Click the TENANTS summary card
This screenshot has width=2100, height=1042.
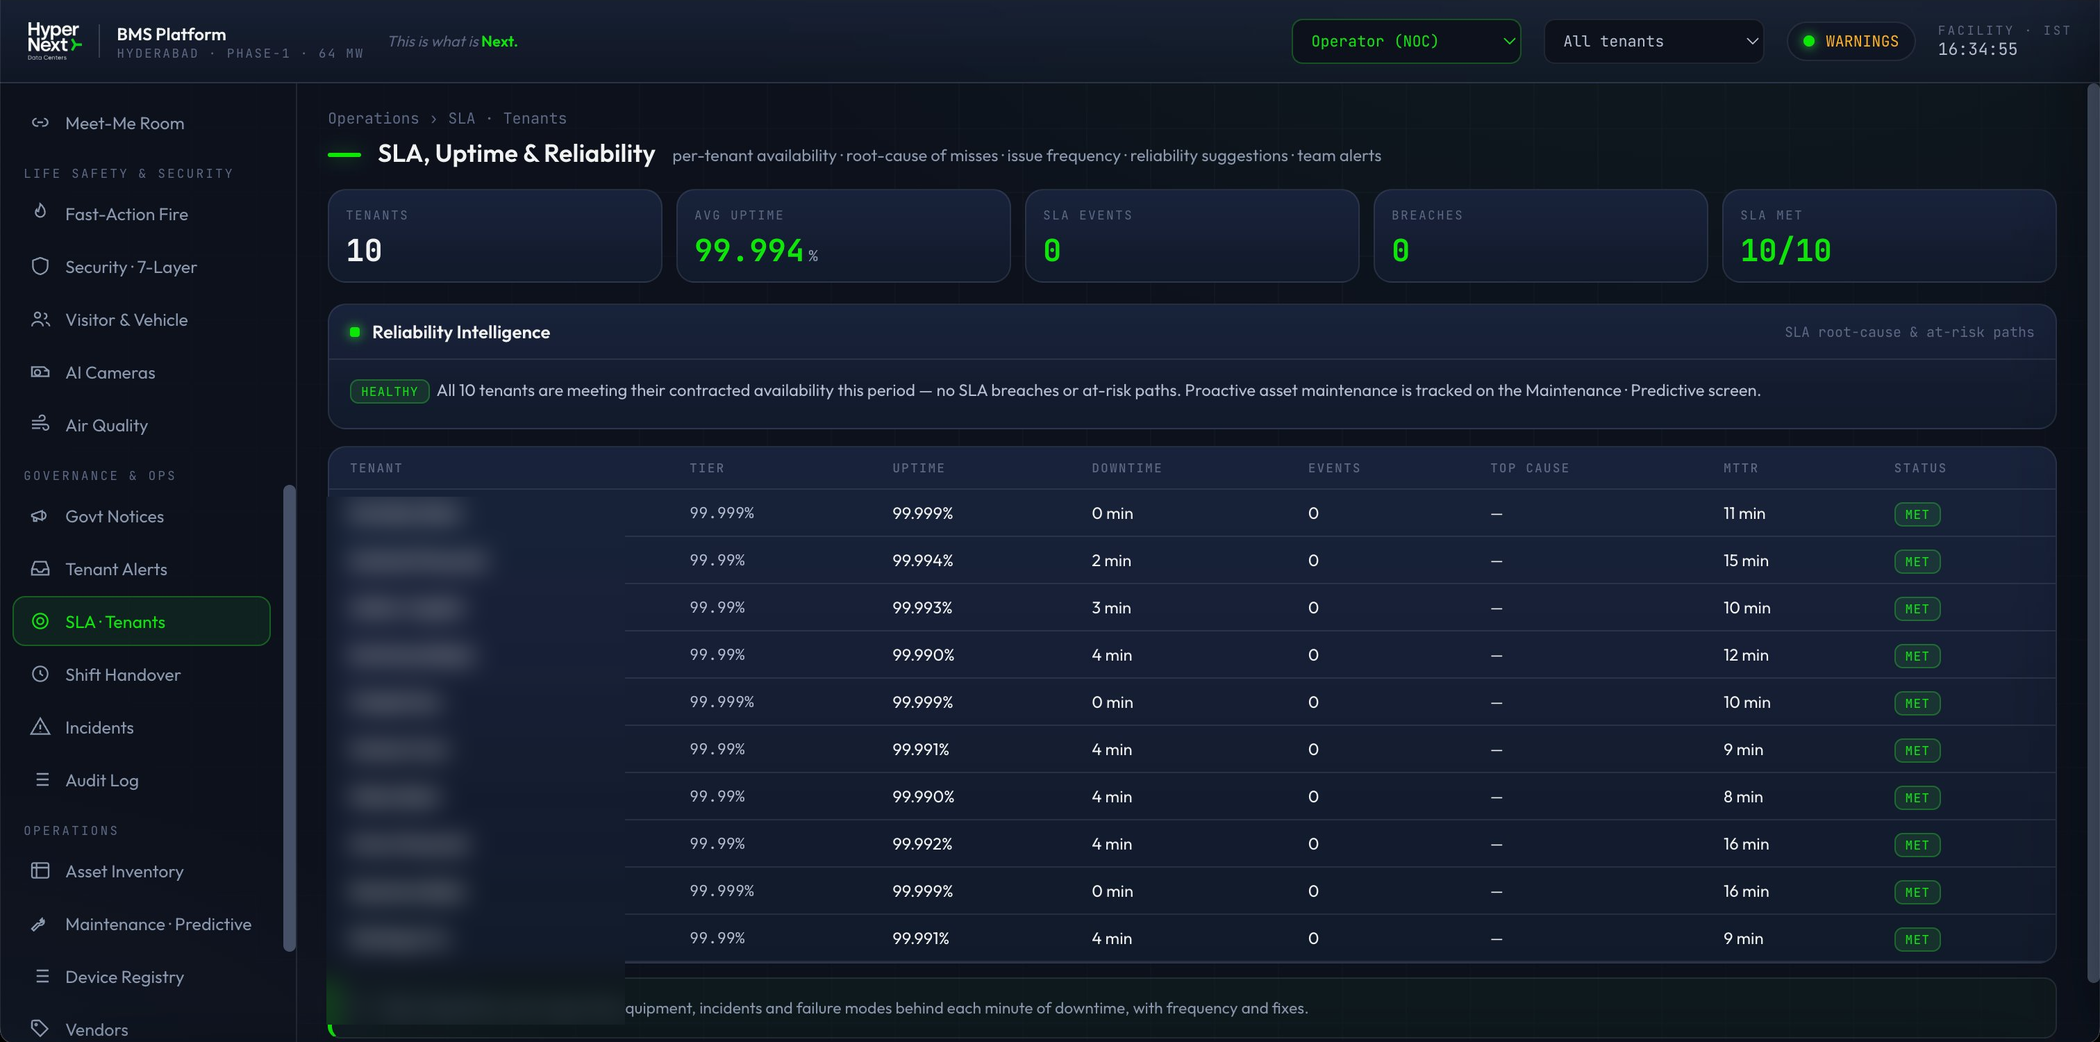[495, 236]
